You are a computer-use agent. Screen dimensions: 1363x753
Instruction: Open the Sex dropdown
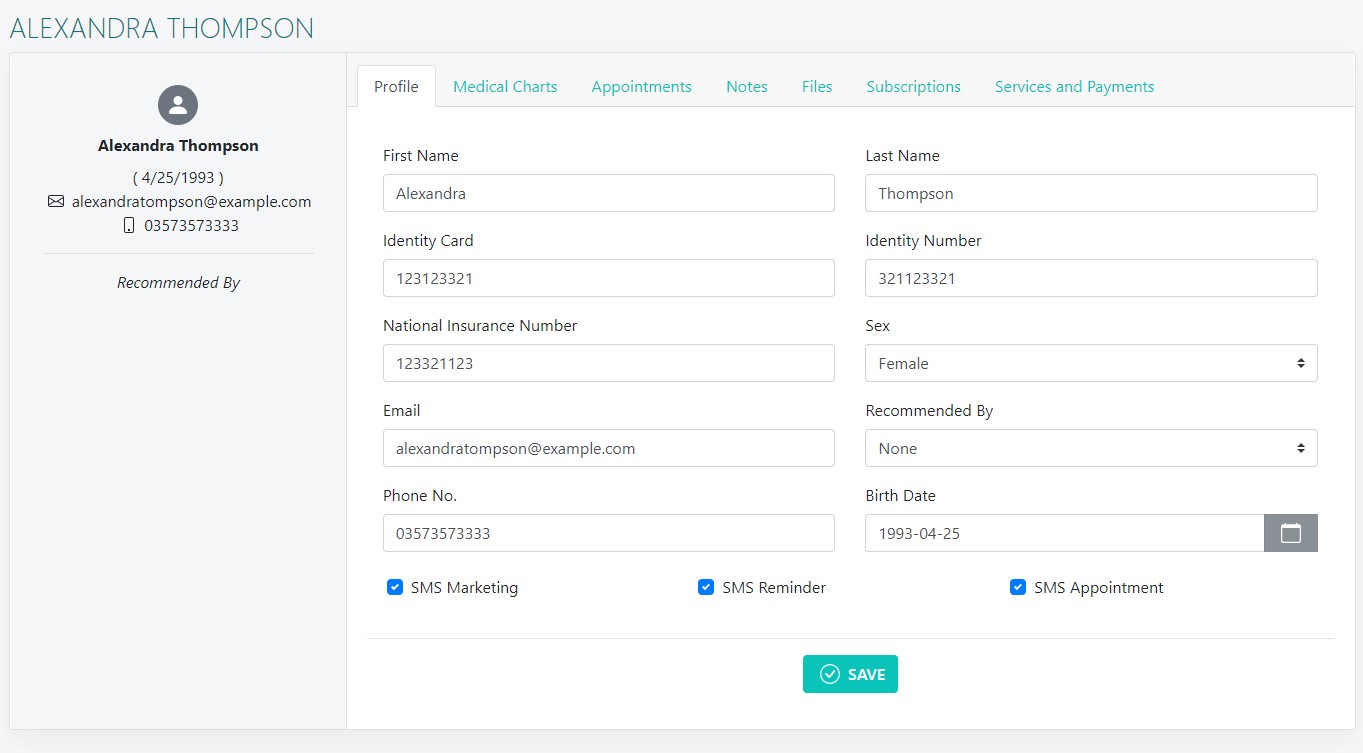pos(1090,364)
